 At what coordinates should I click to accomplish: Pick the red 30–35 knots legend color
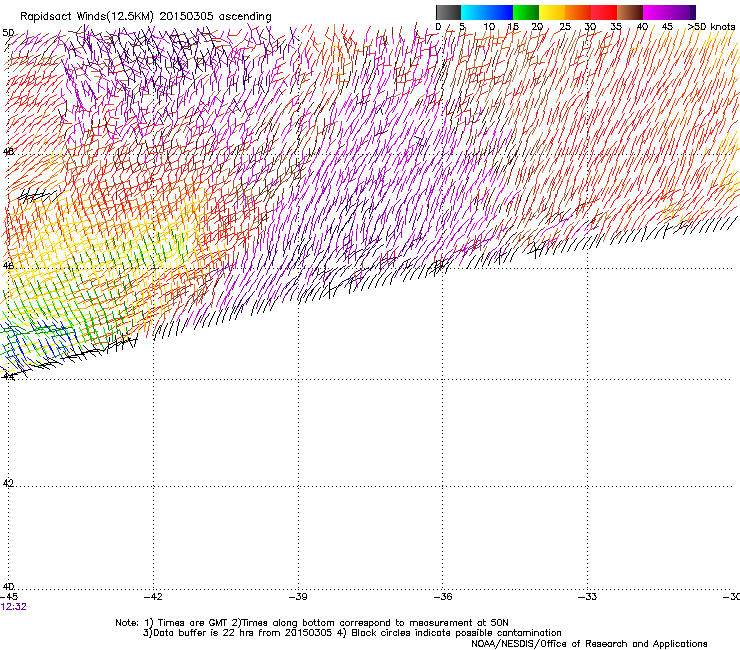[604, 12]
